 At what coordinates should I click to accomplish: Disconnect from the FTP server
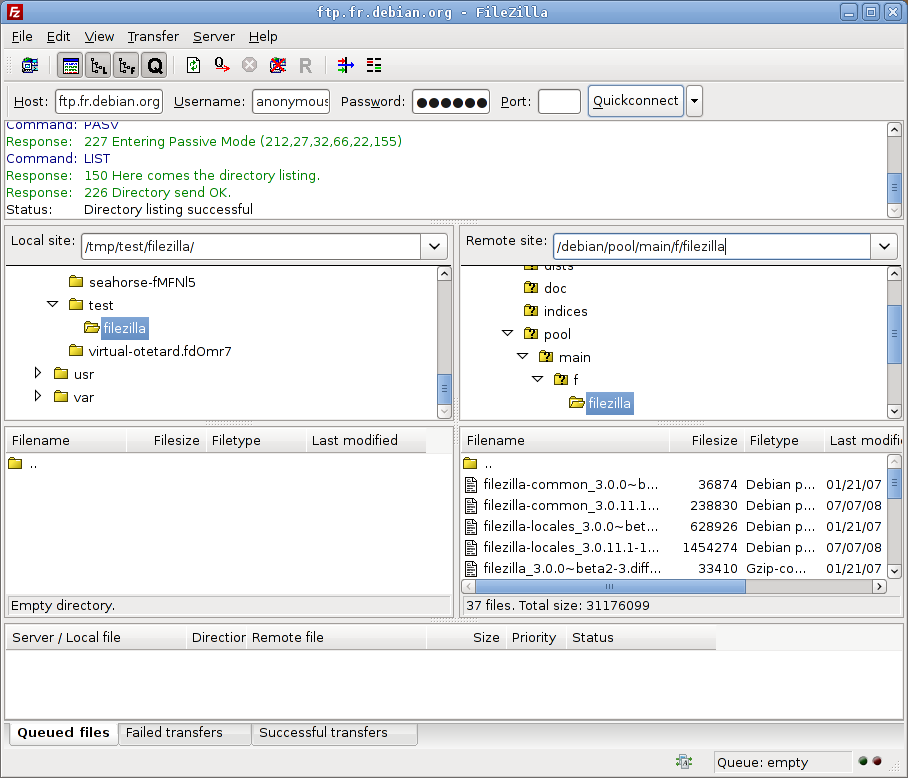pyautogui.click(x=276, y=66)
